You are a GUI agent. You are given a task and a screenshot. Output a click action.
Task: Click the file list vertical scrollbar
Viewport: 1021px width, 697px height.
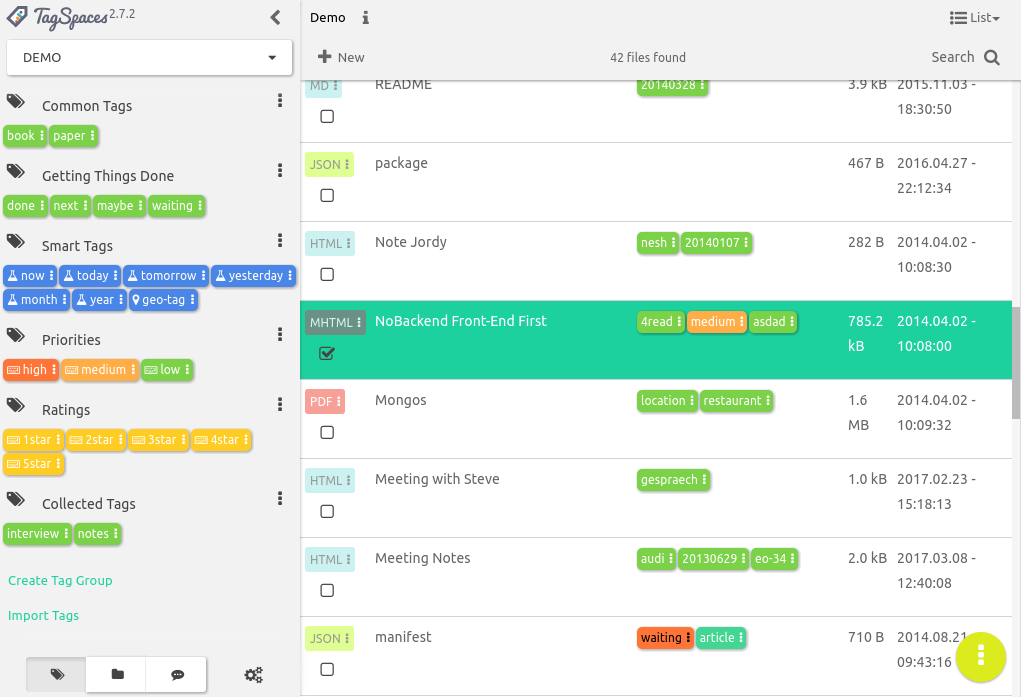coord(1016,362)
